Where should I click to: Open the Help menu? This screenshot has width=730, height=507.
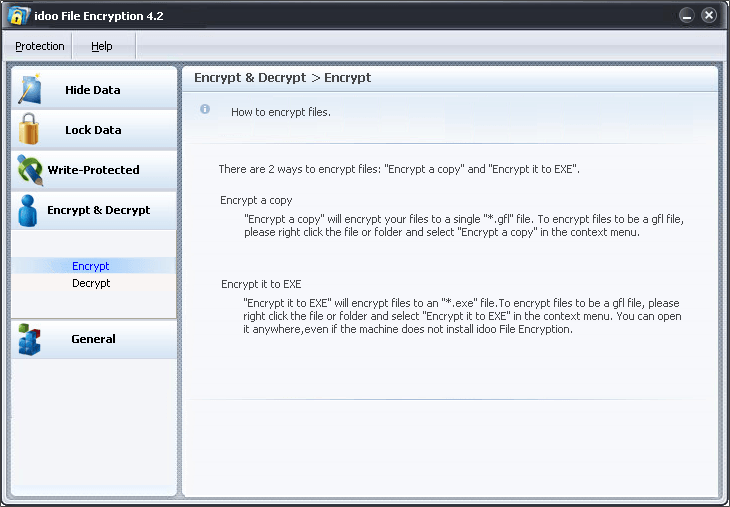pyautogui.click(x=101, y=46)
